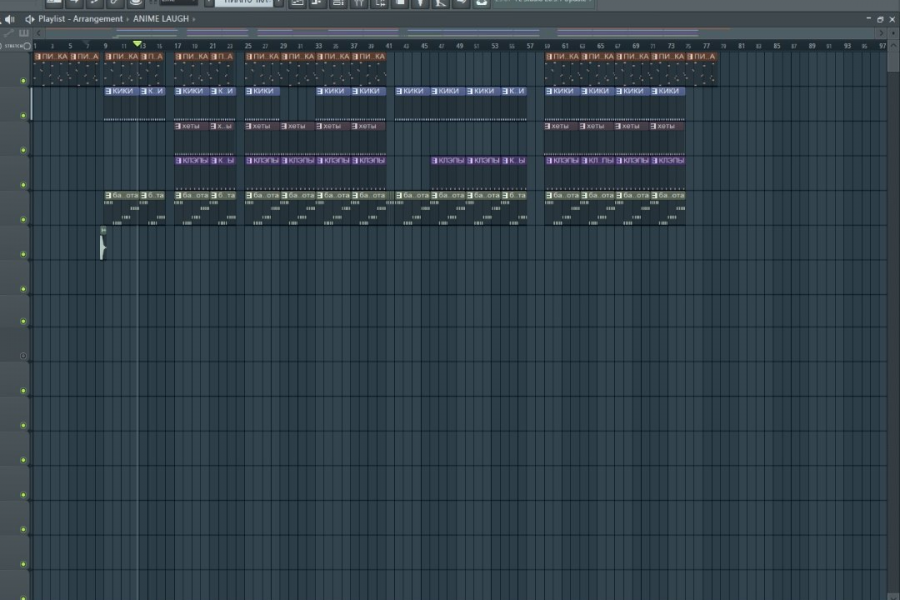Open the clip menu icon of the клэпы clip at bar 17

click(179, 161)
